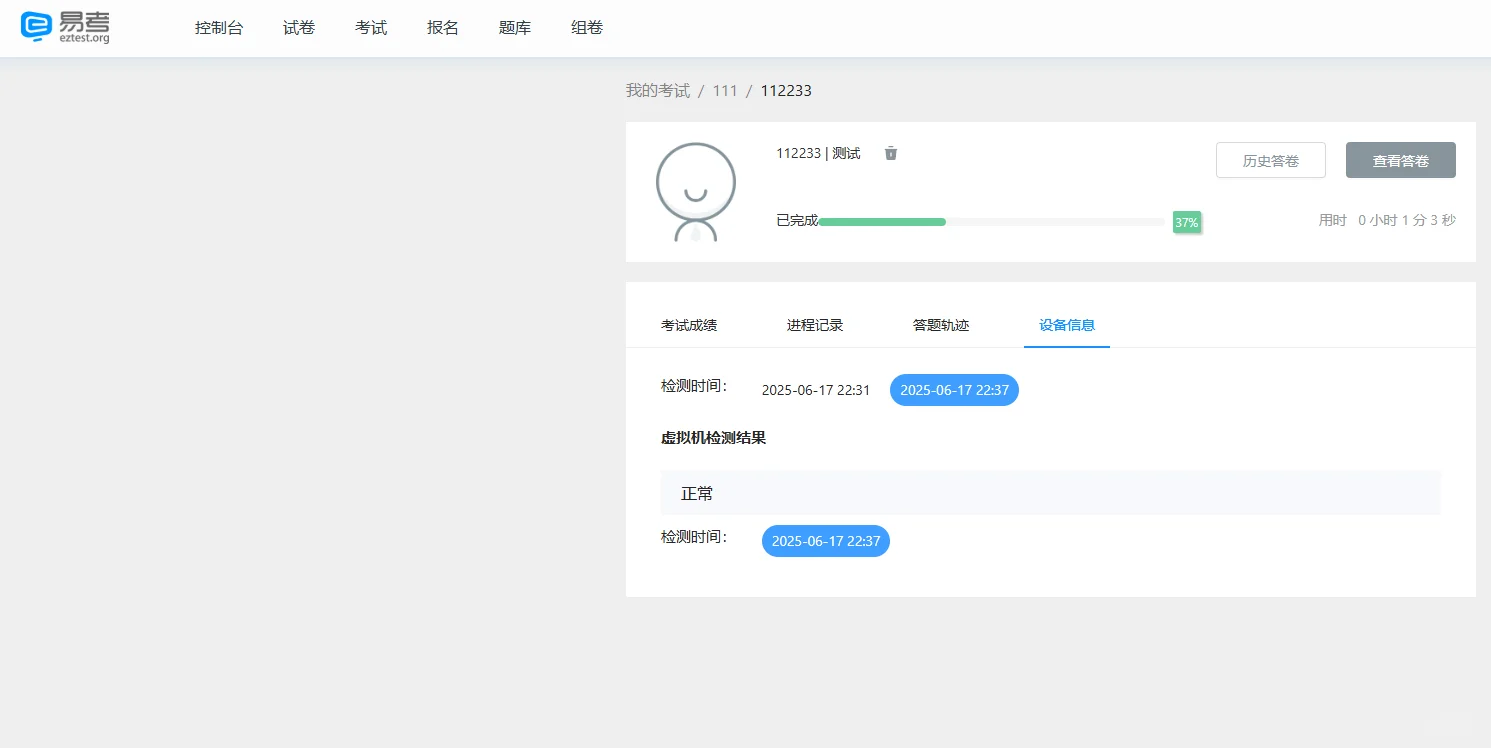Select the 2025-06-17 22:37 detection time pill
Screen dimensions: 1491x748
coord(954,390)
